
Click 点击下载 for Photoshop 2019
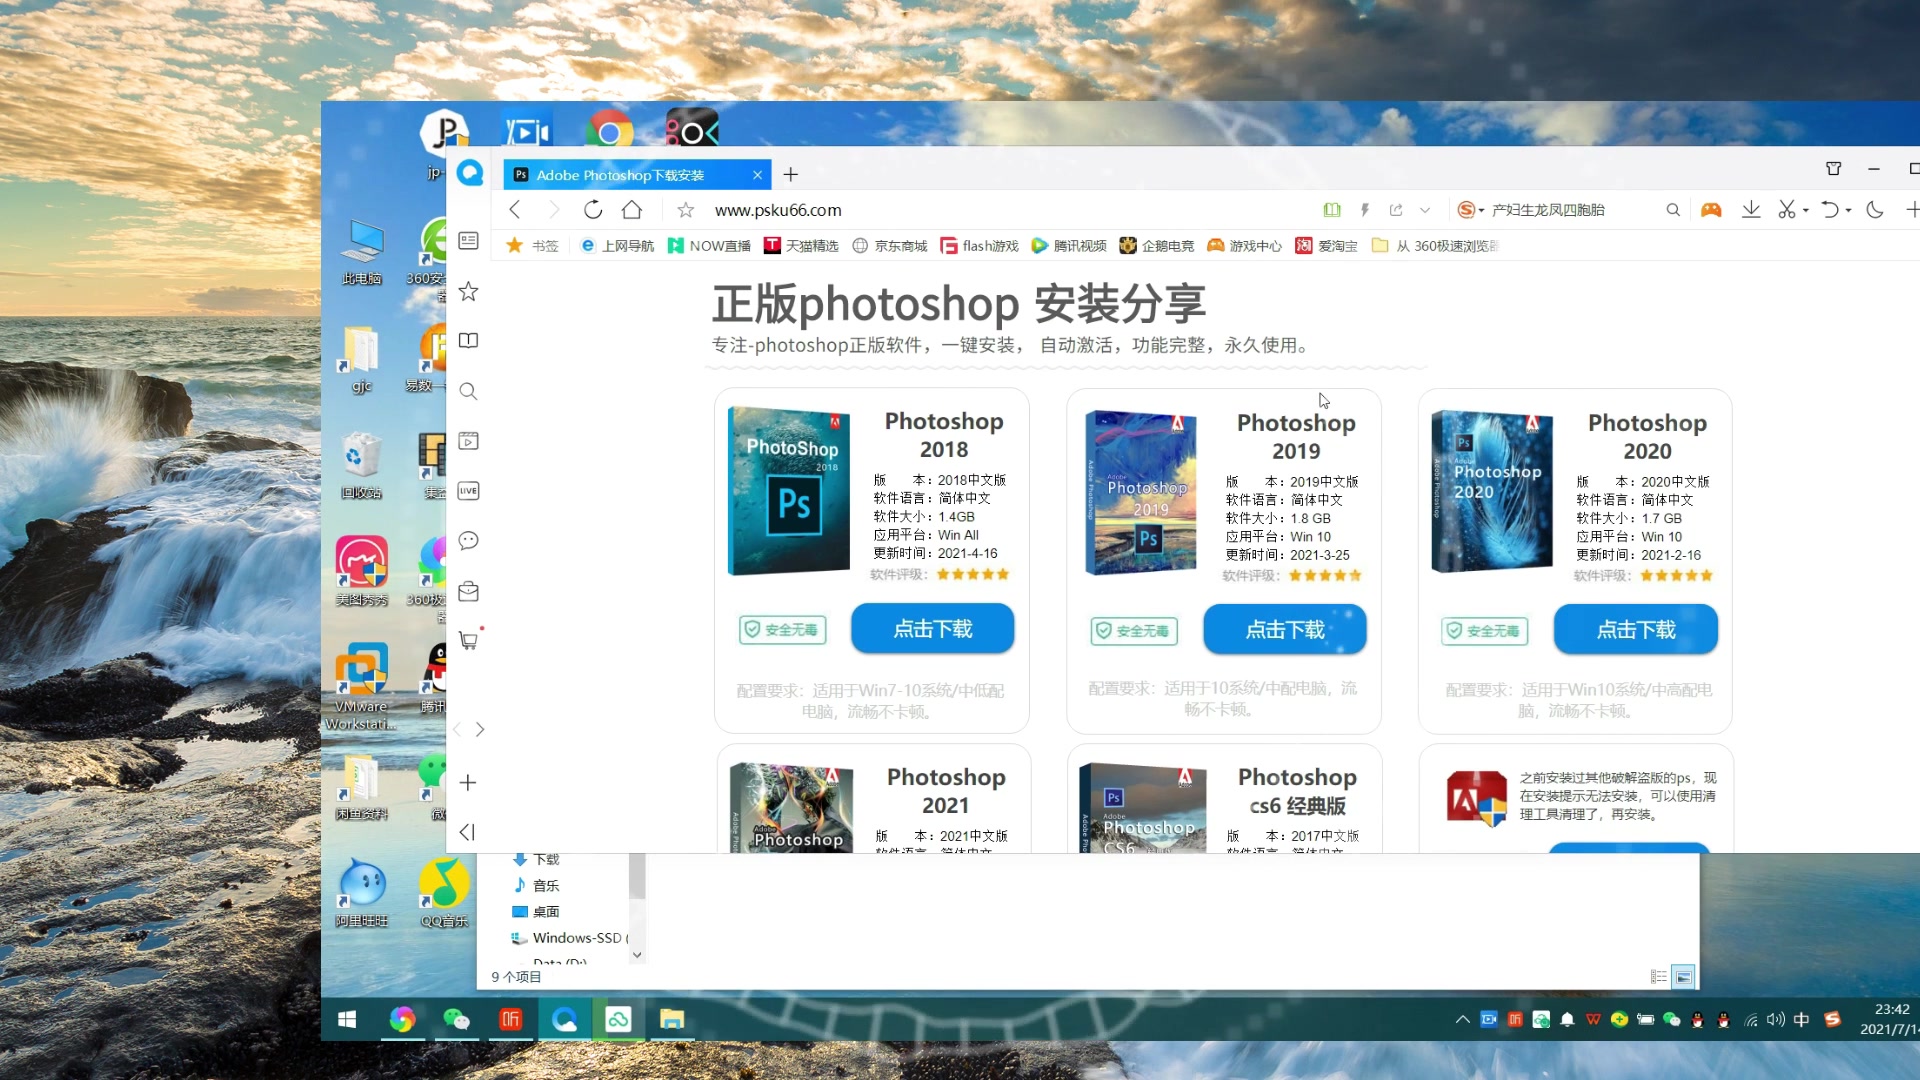(1285, 630)
